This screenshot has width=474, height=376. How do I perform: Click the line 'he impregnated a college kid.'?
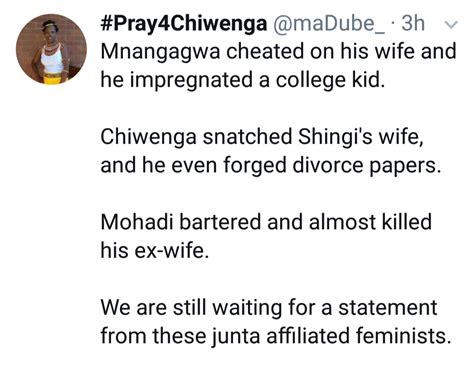click(243, 80)
